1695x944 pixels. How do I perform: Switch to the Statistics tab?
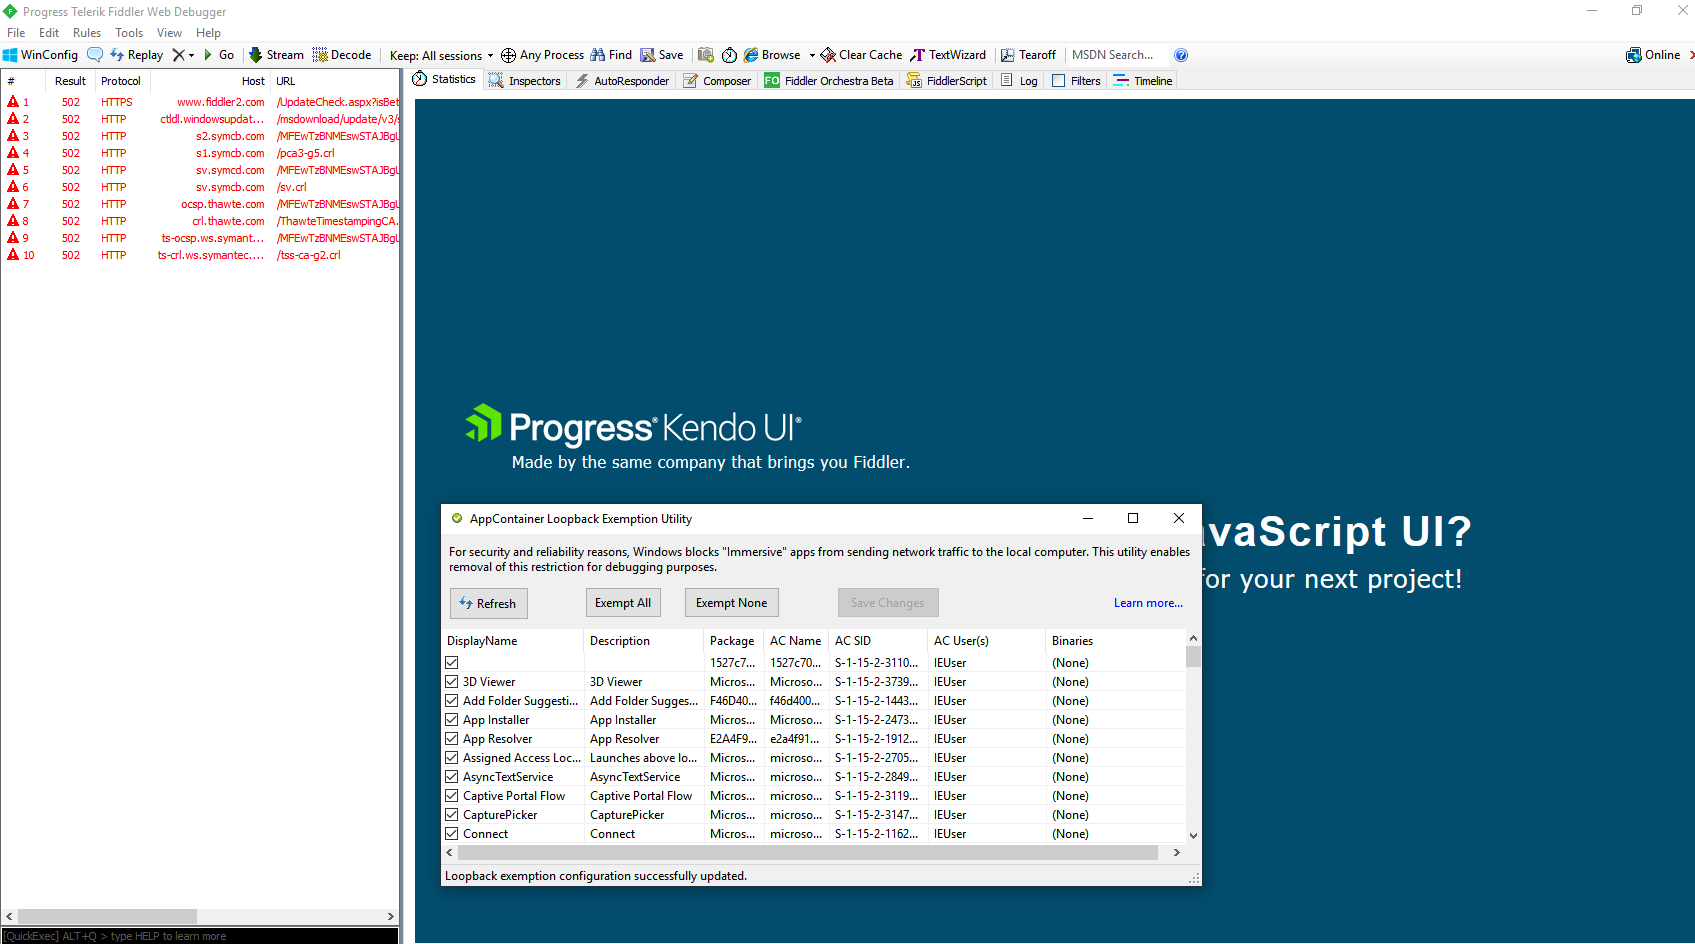(445, 80)
